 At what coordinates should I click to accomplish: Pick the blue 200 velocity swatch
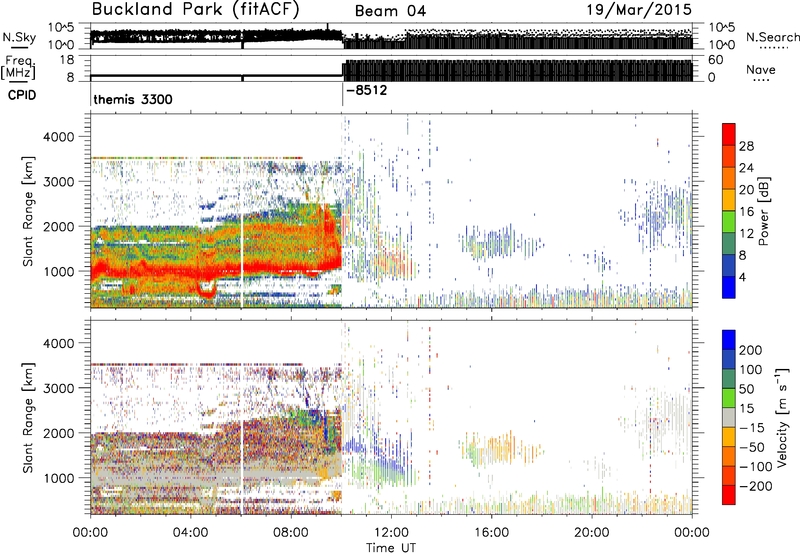[729, 340]
